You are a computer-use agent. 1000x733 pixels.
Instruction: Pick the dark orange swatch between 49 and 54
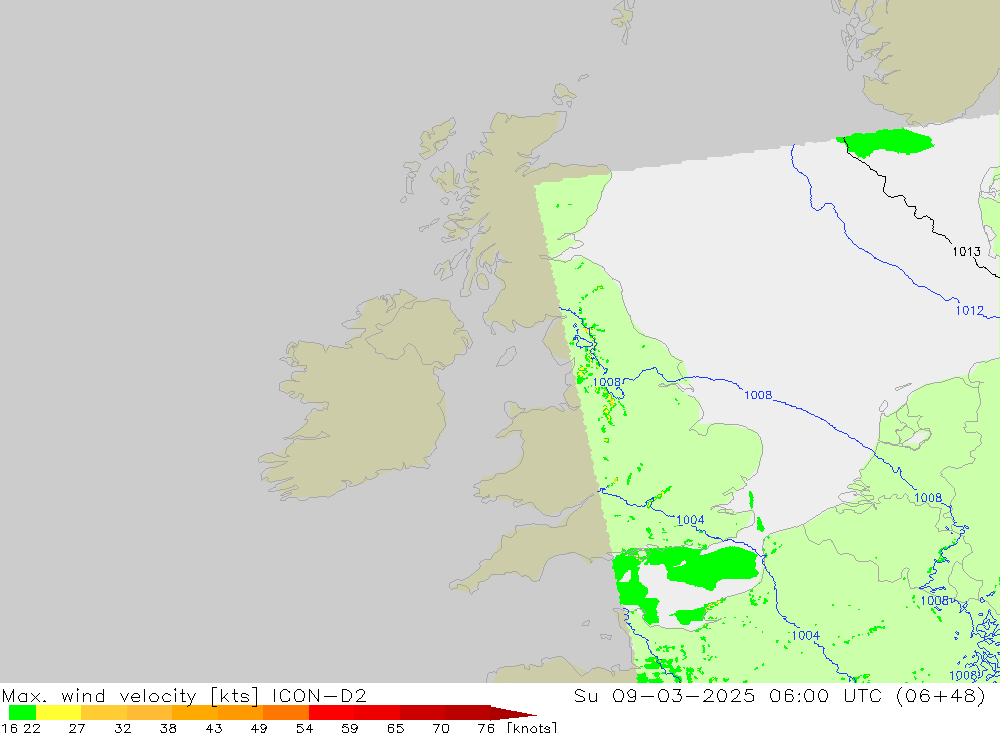click(x=286, y=713)
